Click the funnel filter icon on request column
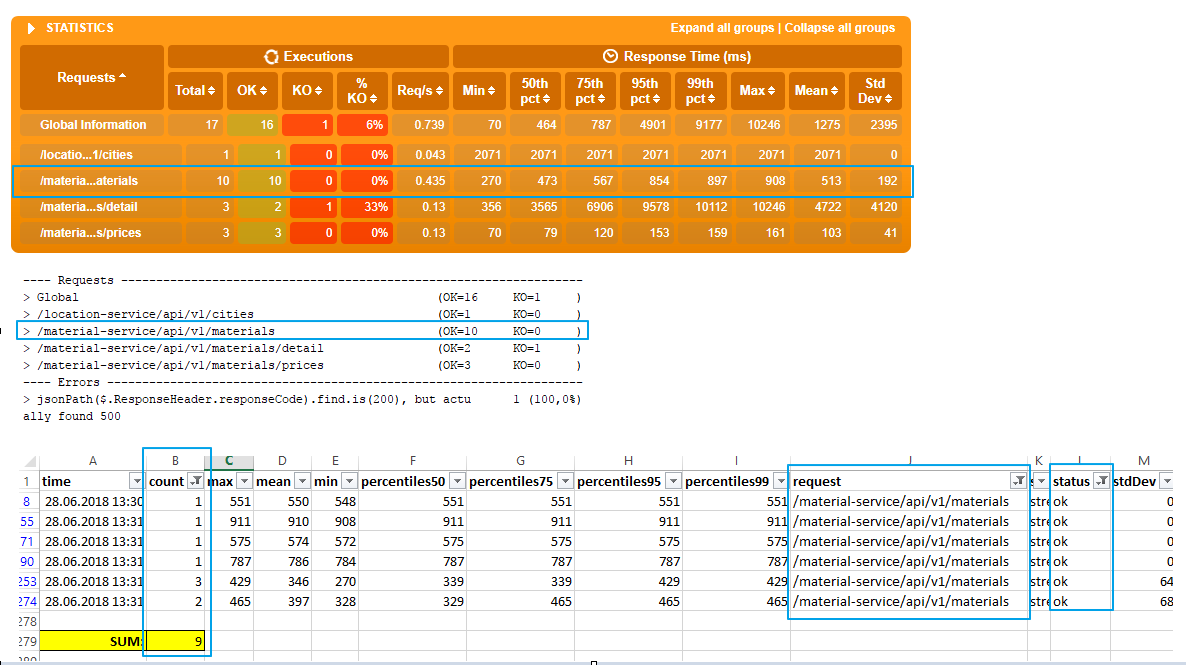The width and height of the screenshot is (1186, 665). point(1021,481)
